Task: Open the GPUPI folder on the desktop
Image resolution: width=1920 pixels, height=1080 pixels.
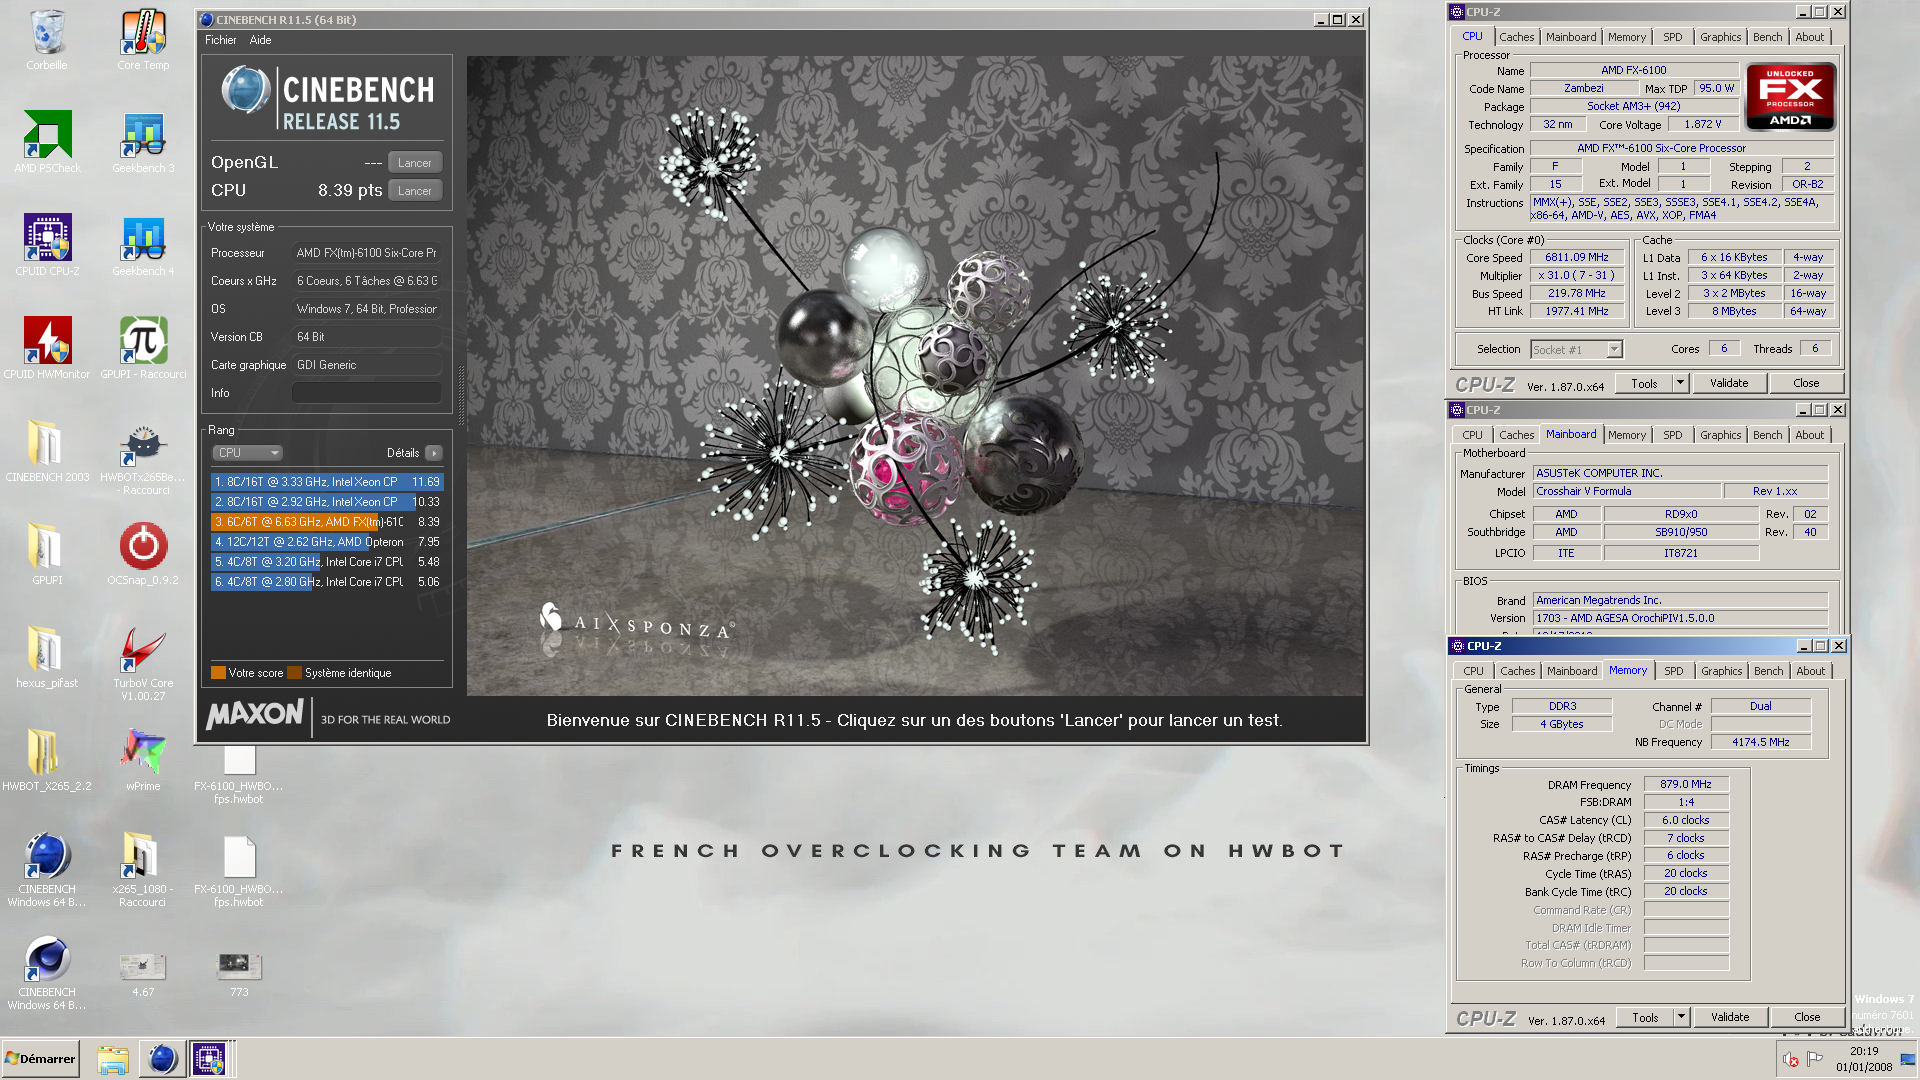Action: click(47, 555)
